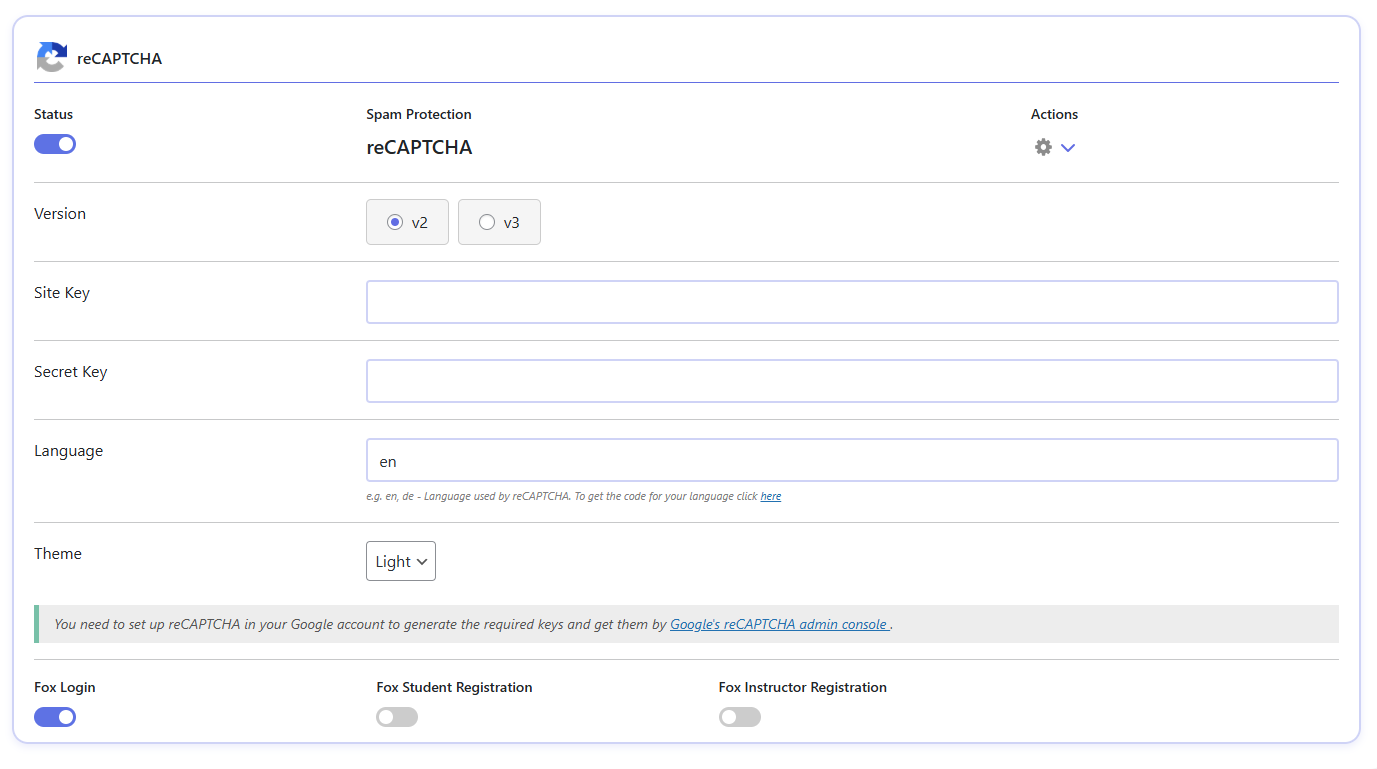Enable the Fox Instructor Registration toggle
This screenshot has width=1377, height=769.
739,717
